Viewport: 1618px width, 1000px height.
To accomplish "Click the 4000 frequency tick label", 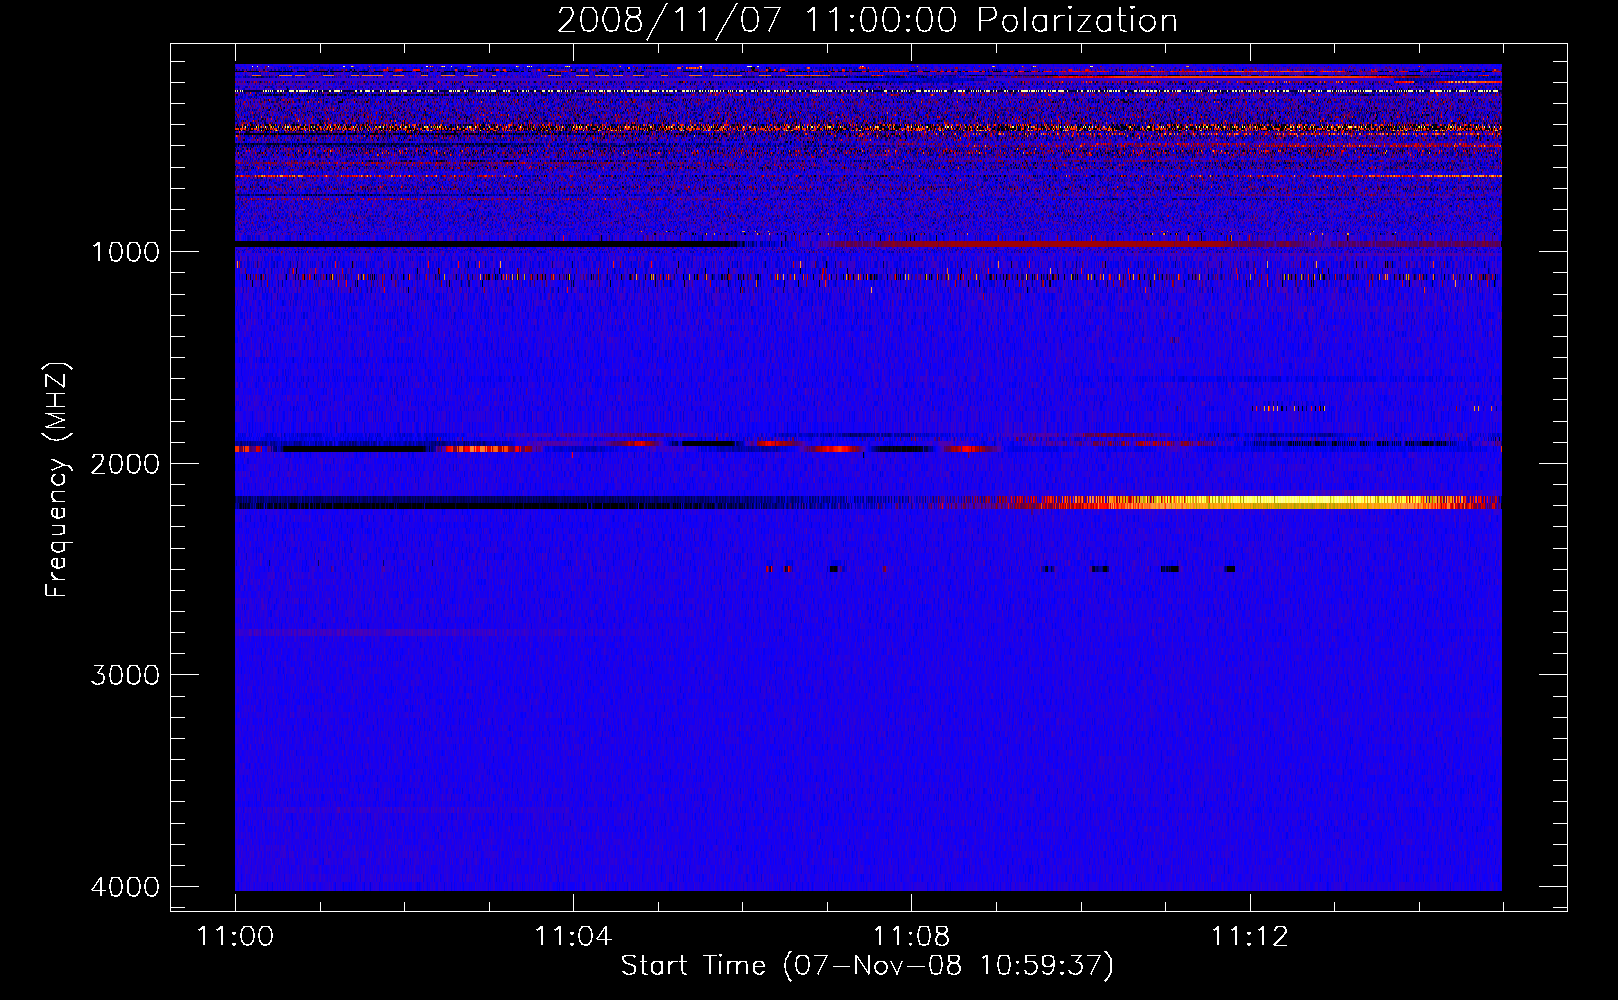I will 125,887.
